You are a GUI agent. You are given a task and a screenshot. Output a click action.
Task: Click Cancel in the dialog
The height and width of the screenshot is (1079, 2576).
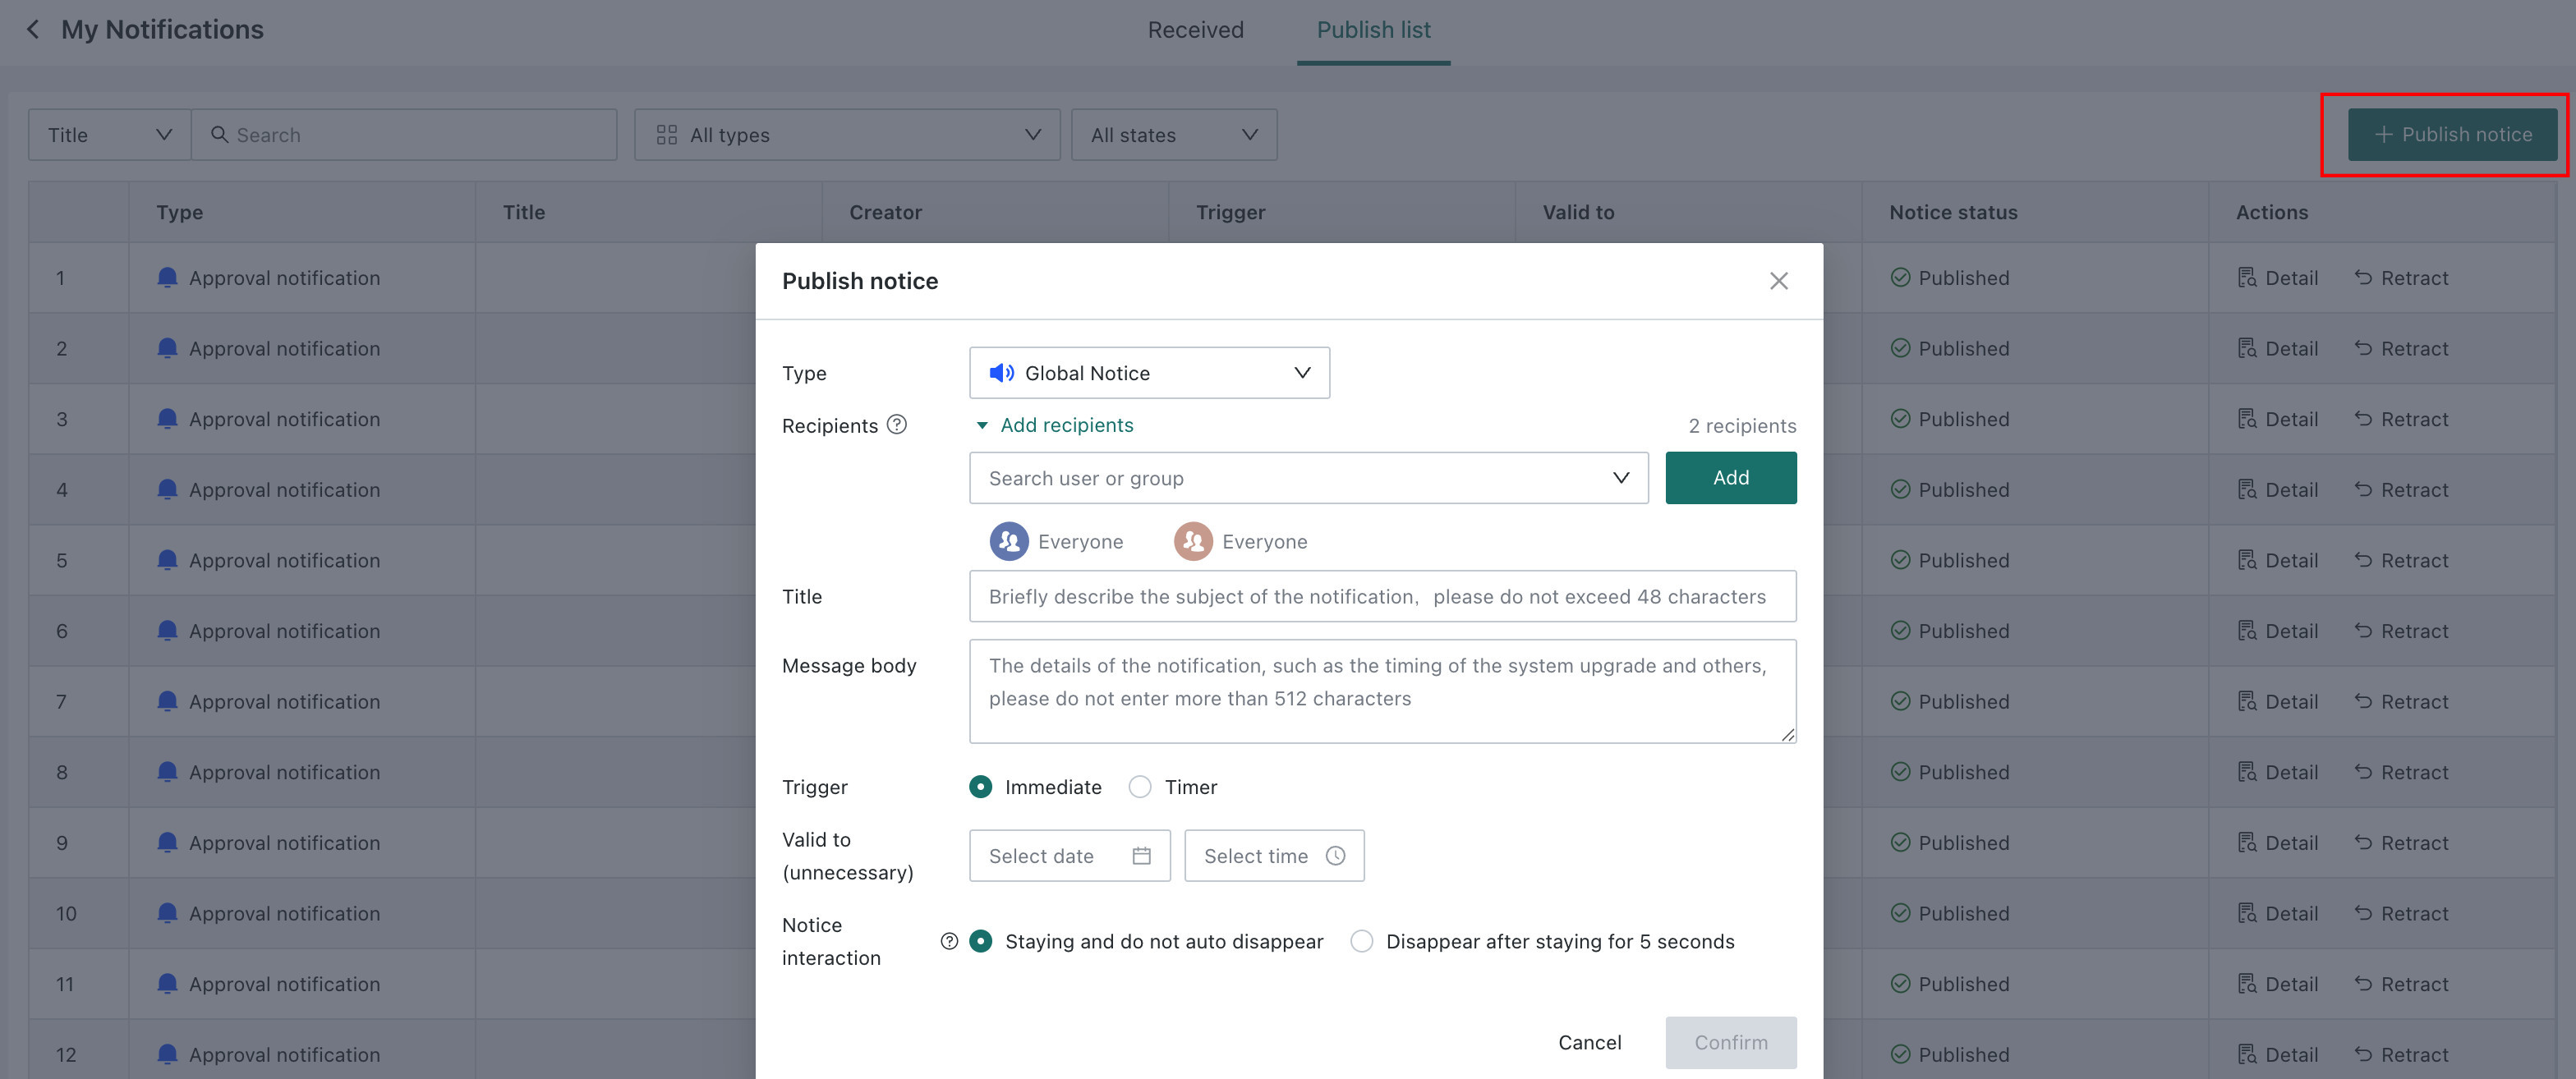pyautogui.click(x=1589, y=1042)
